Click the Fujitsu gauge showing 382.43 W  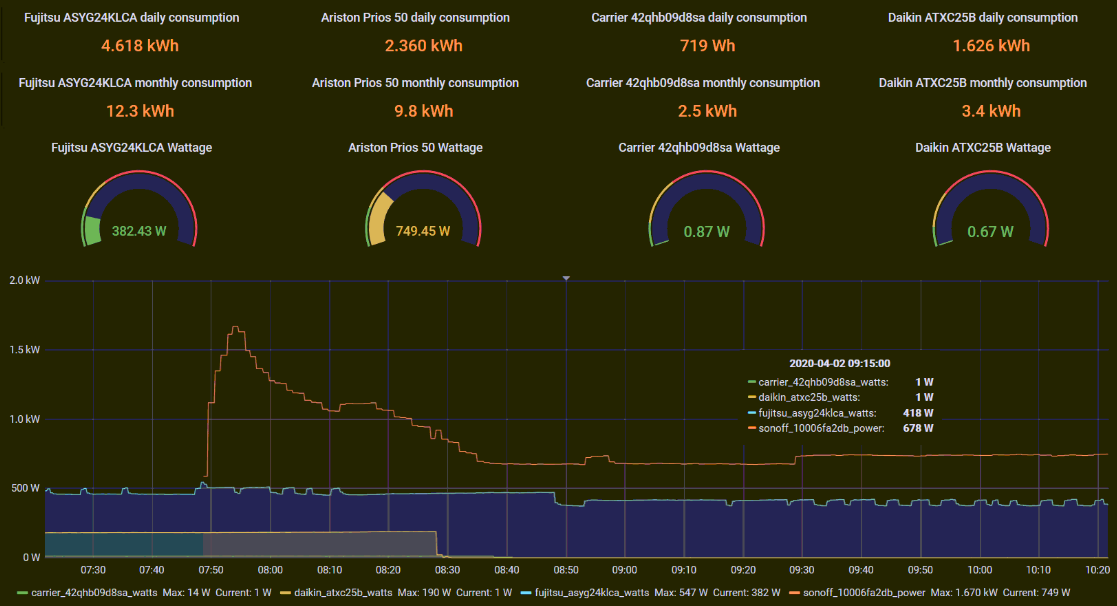pyautogui.click(x=139, y=209)
